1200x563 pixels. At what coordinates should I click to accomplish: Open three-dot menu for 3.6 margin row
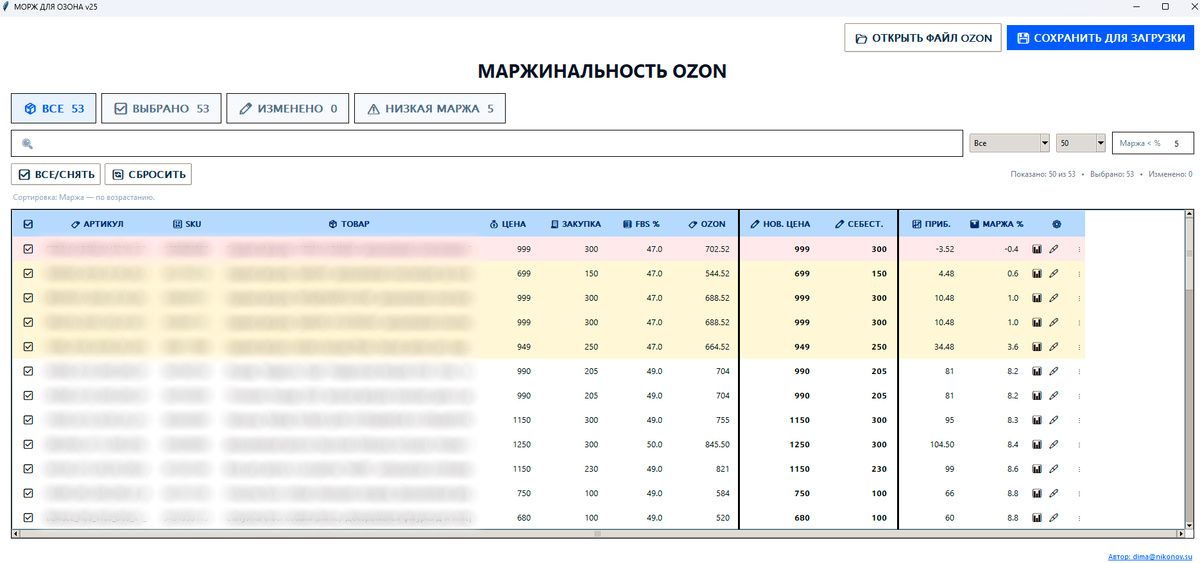tap(1078, 346)
